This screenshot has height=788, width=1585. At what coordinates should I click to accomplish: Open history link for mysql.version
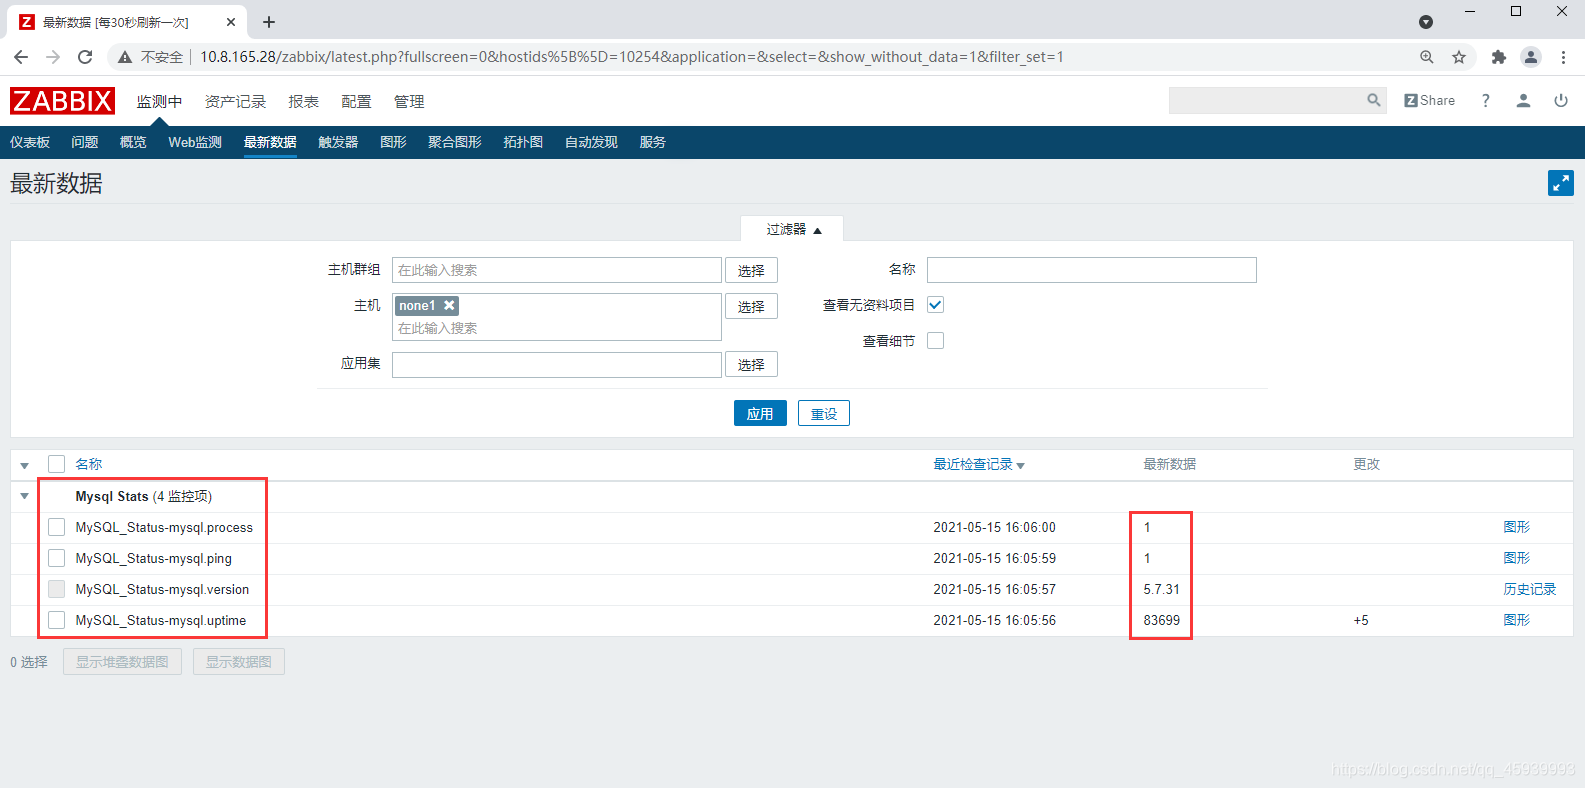1529,589
